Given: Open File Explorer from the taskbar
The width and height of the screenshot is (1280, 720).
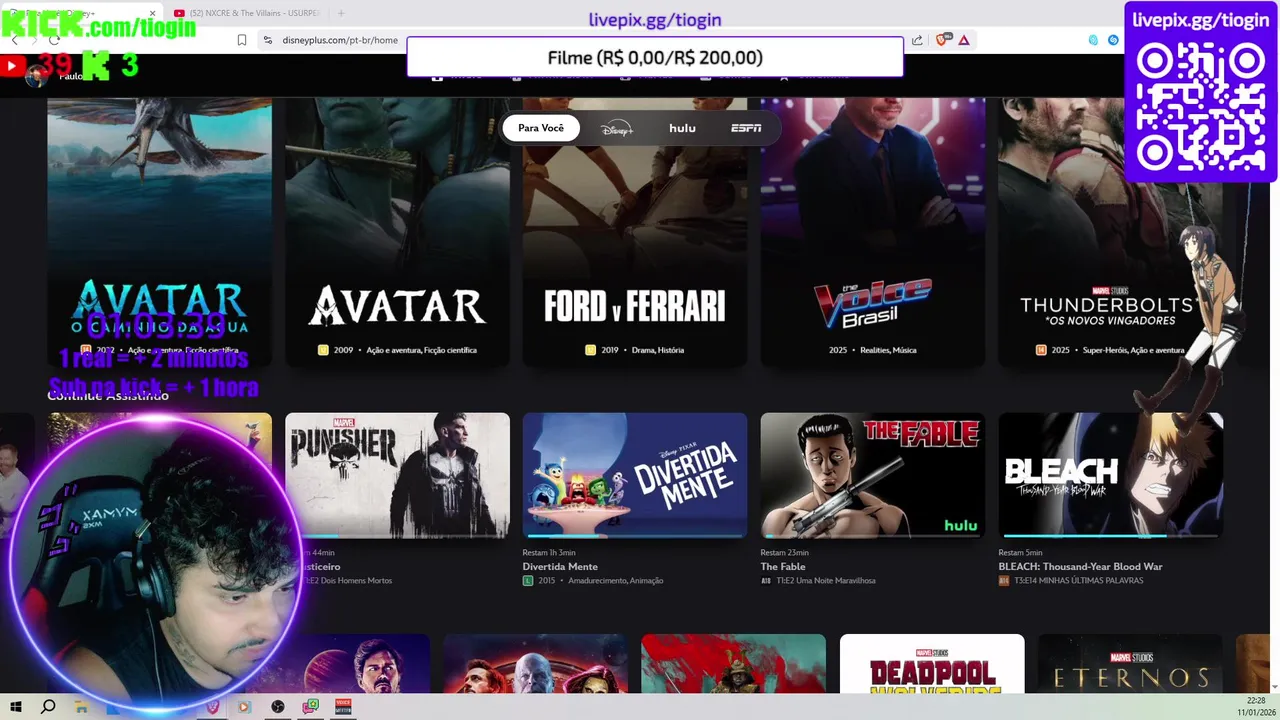Looking at the screenshot, I should (81, 707).
